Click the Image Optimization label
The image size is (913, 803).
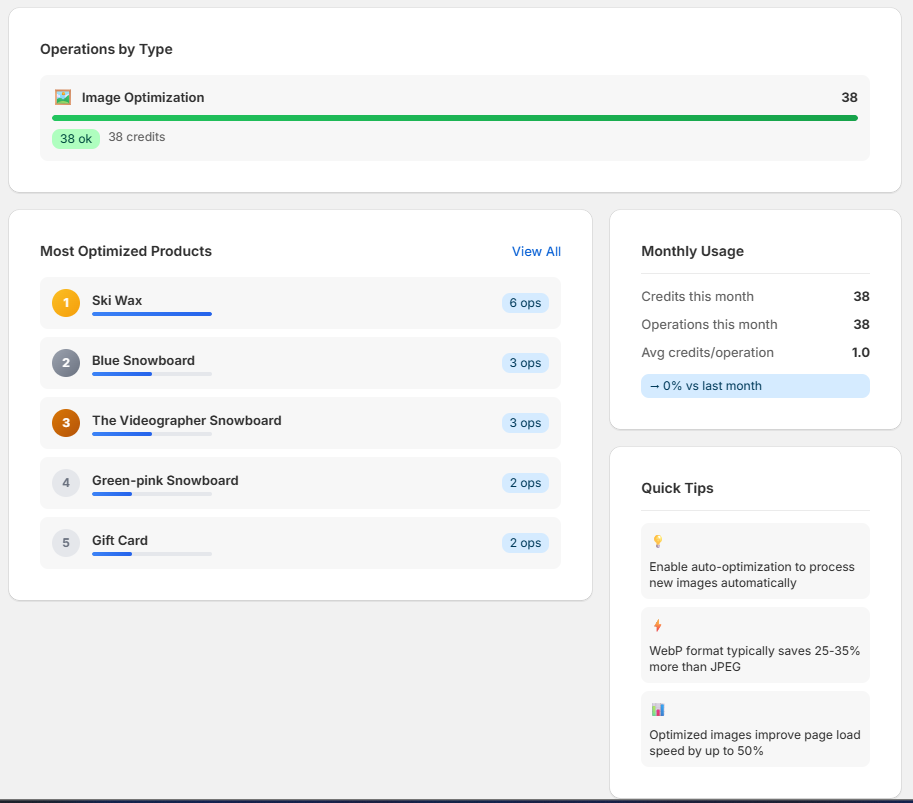[143, 97]
